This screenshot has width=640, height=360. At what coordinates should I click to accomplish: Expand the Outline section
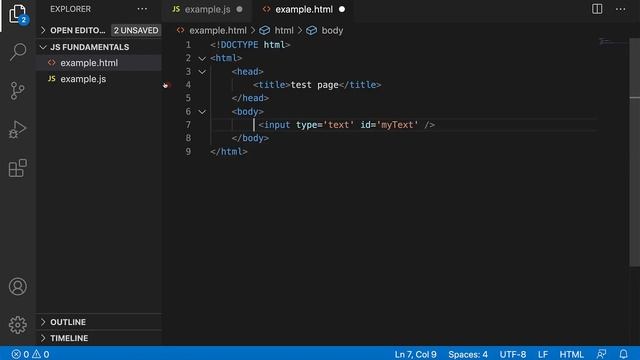pyautogui.click(x=100, y=322)
